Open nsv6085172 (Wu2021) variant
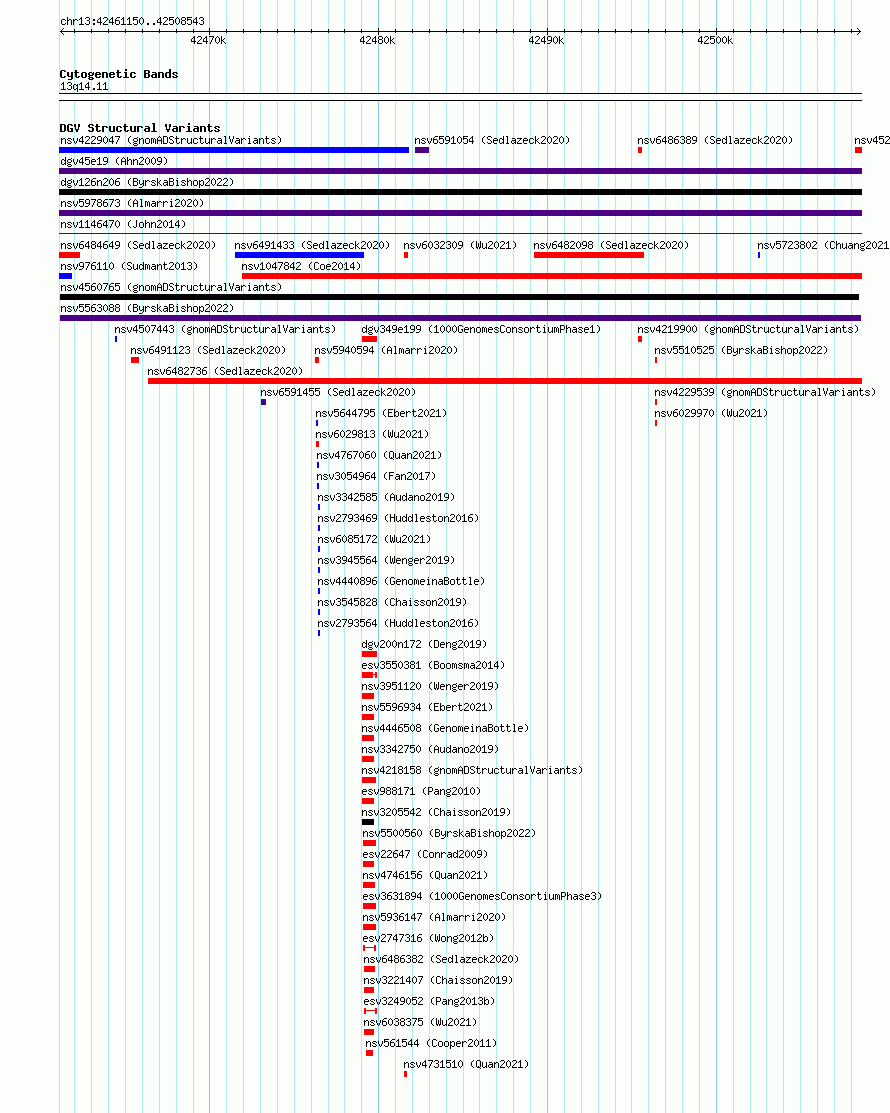 coord(374,539)
